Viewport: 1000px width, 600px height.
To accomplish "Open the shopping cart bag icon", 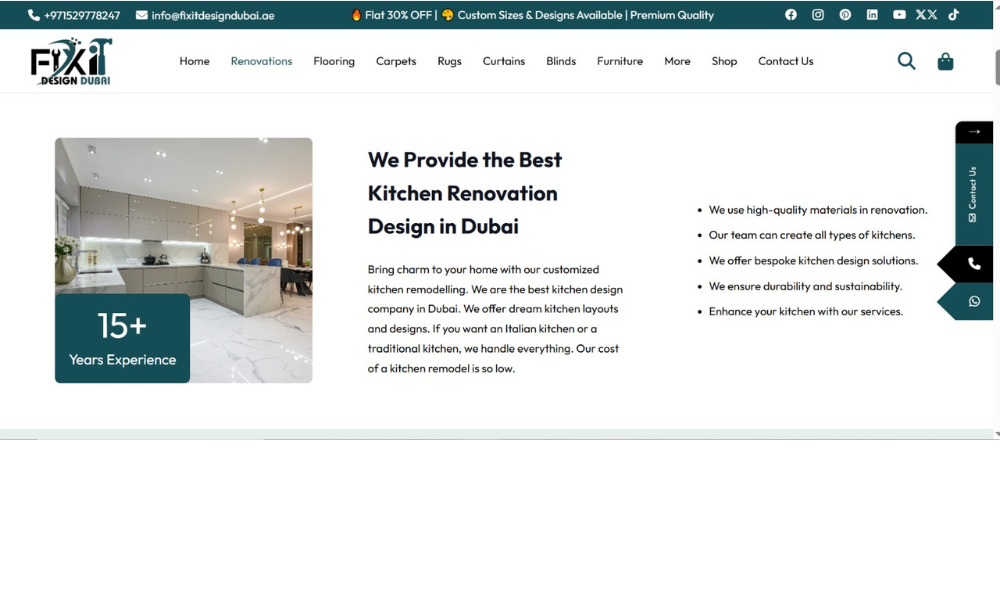I will [945, 61].
